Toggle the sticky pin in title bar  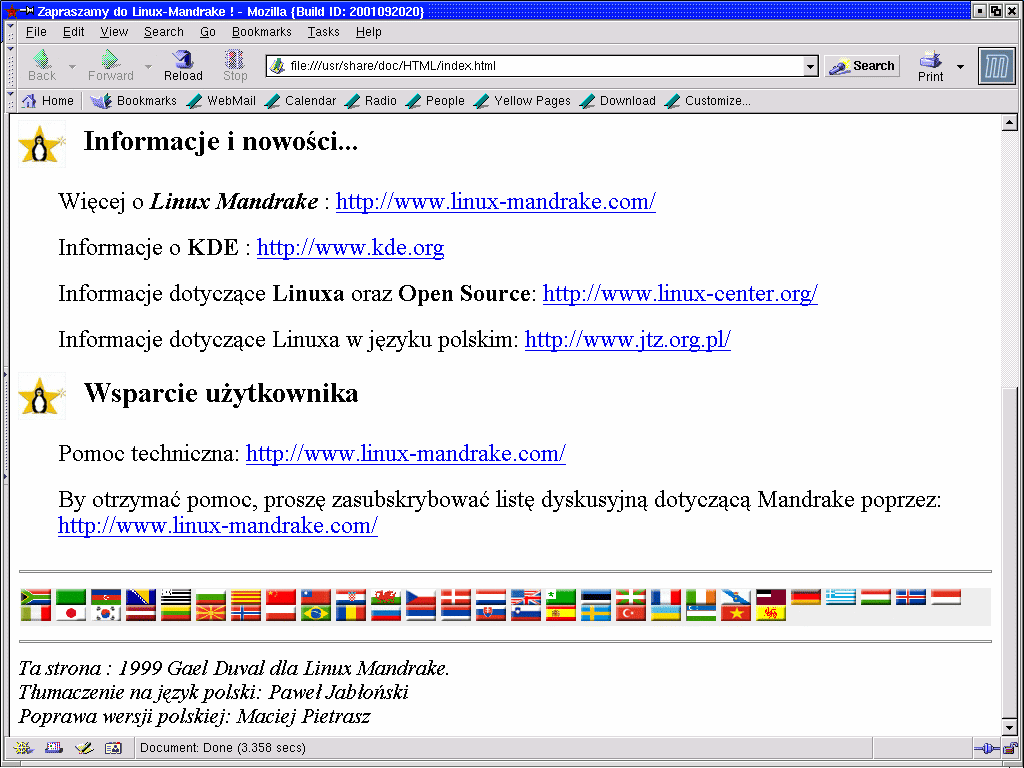coord(27,10)
